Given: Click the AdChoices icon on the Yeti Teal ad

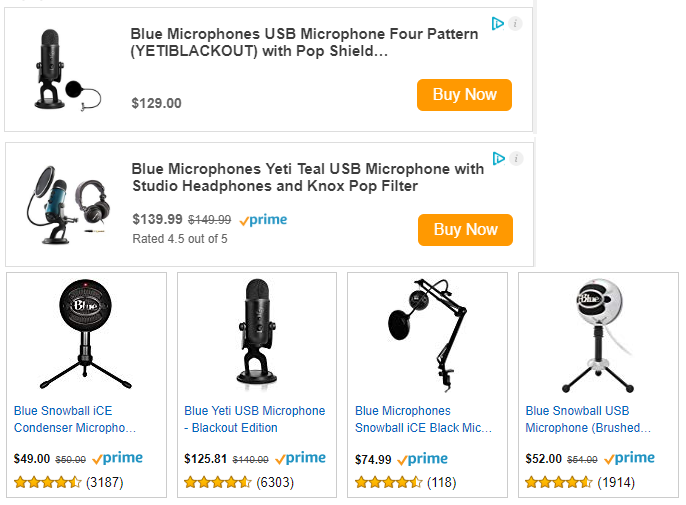Looking at the screenshot, I should coord(499,158).
